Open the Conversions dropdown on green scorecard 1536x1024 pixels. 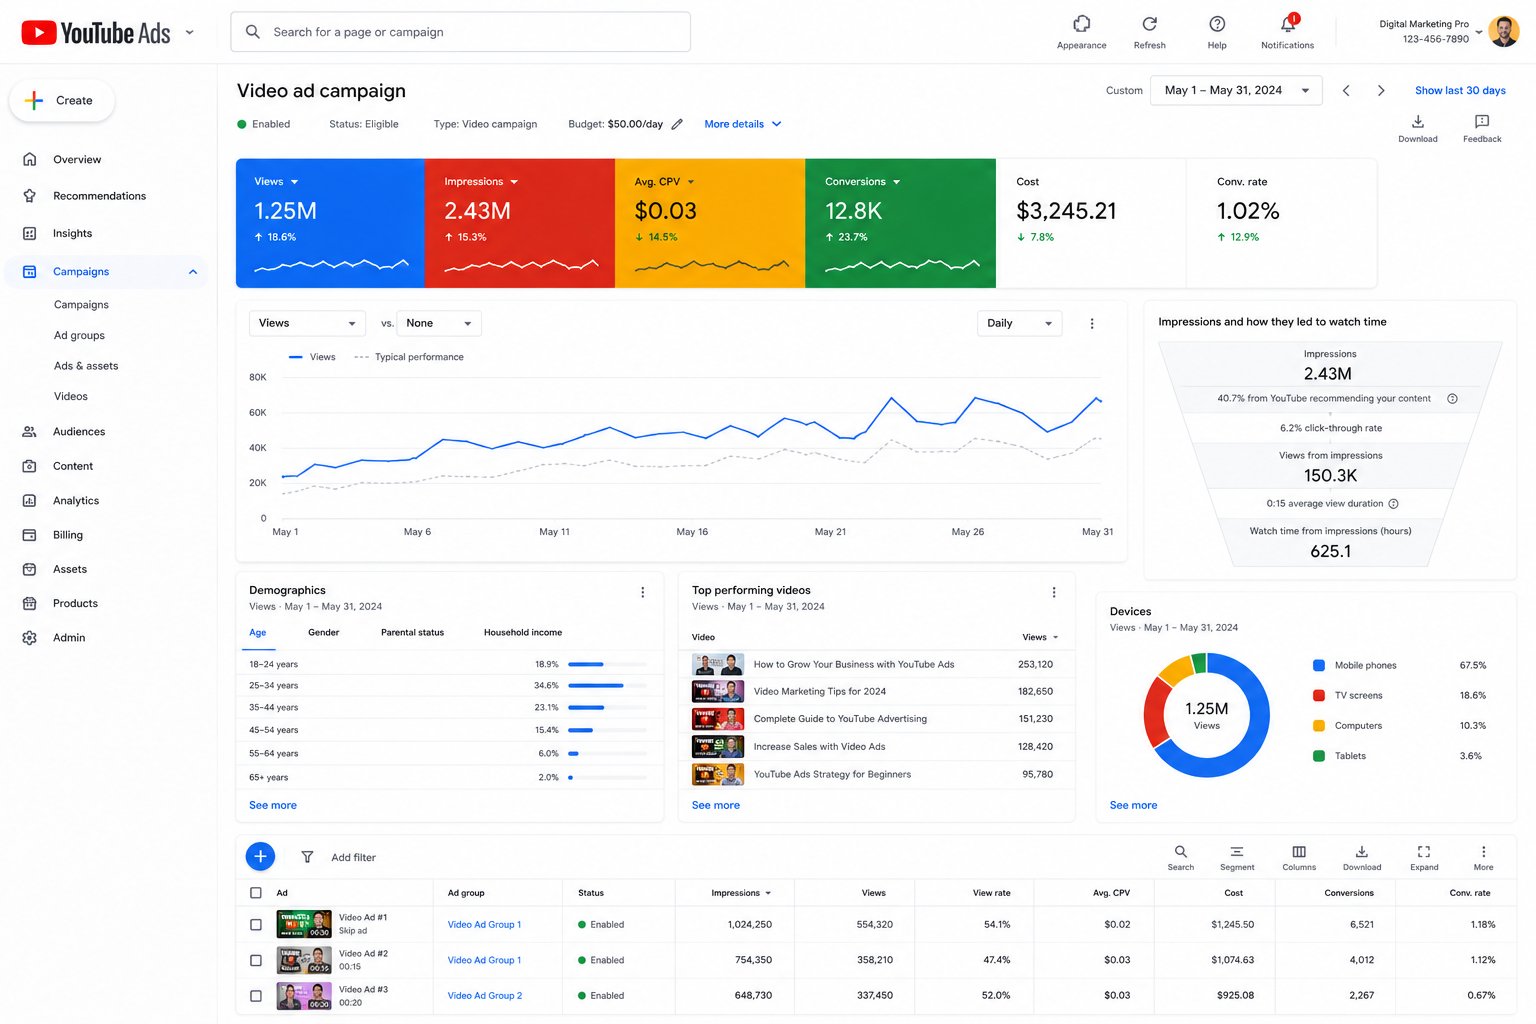pyautogui.click(x=896, y=182)
